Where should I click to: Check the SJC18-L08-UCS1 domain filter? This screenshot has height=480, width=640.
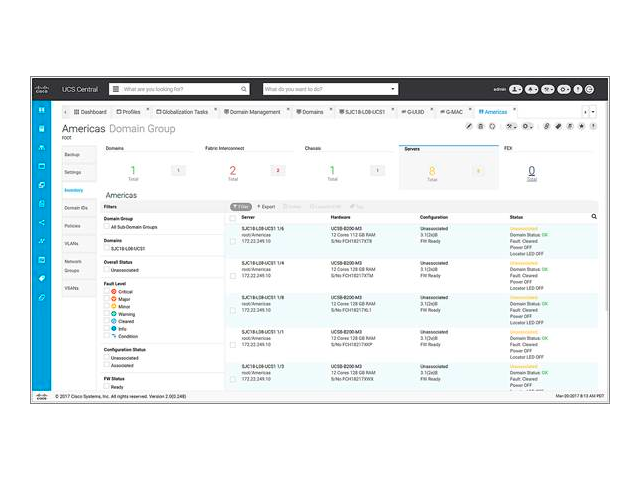pyautogui.click(x=107, y=248)
